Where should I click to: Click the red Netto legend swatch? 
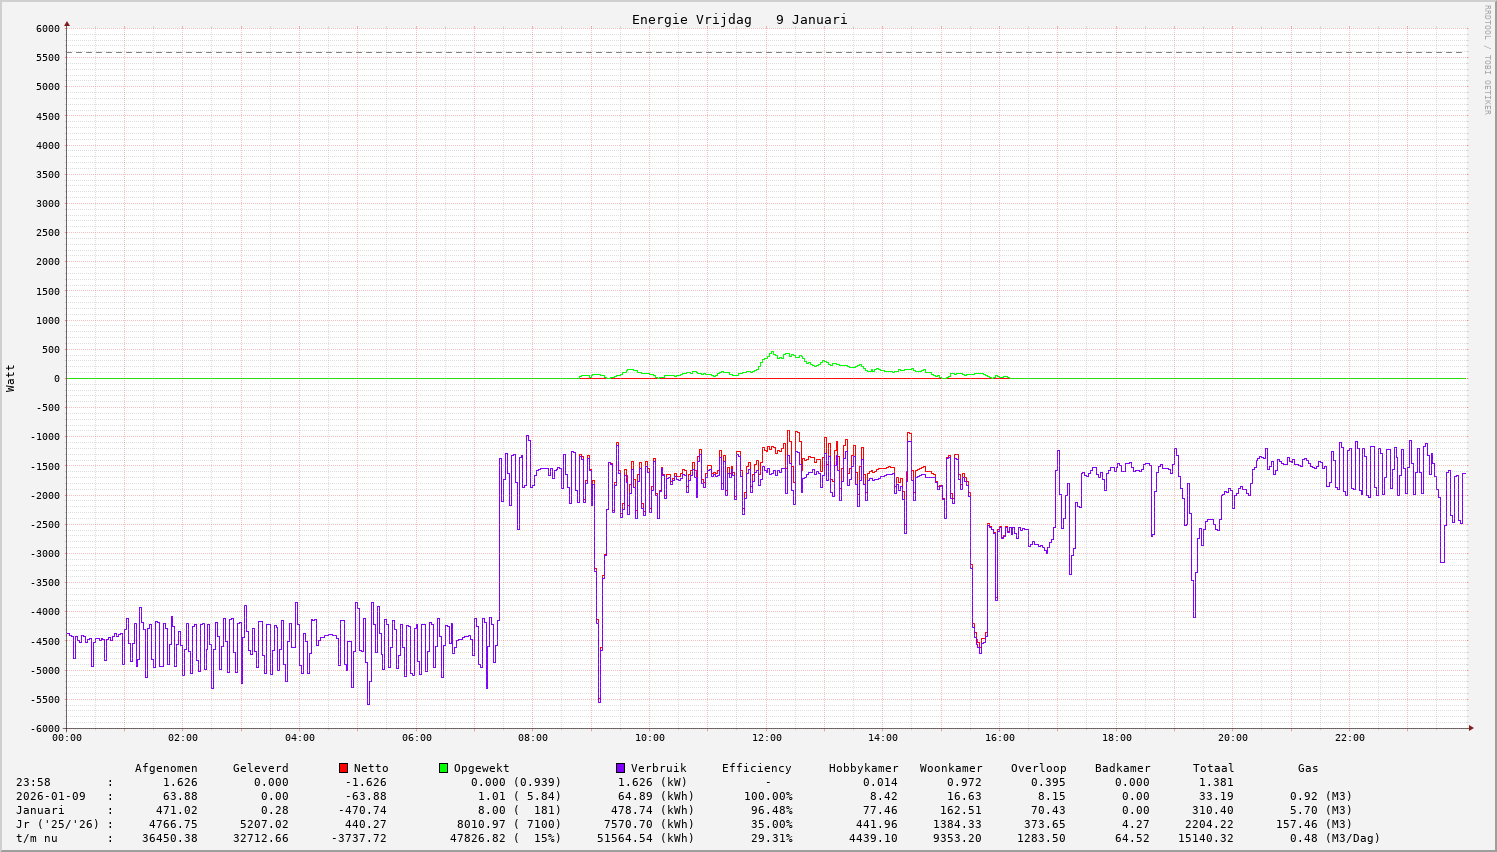344,768
